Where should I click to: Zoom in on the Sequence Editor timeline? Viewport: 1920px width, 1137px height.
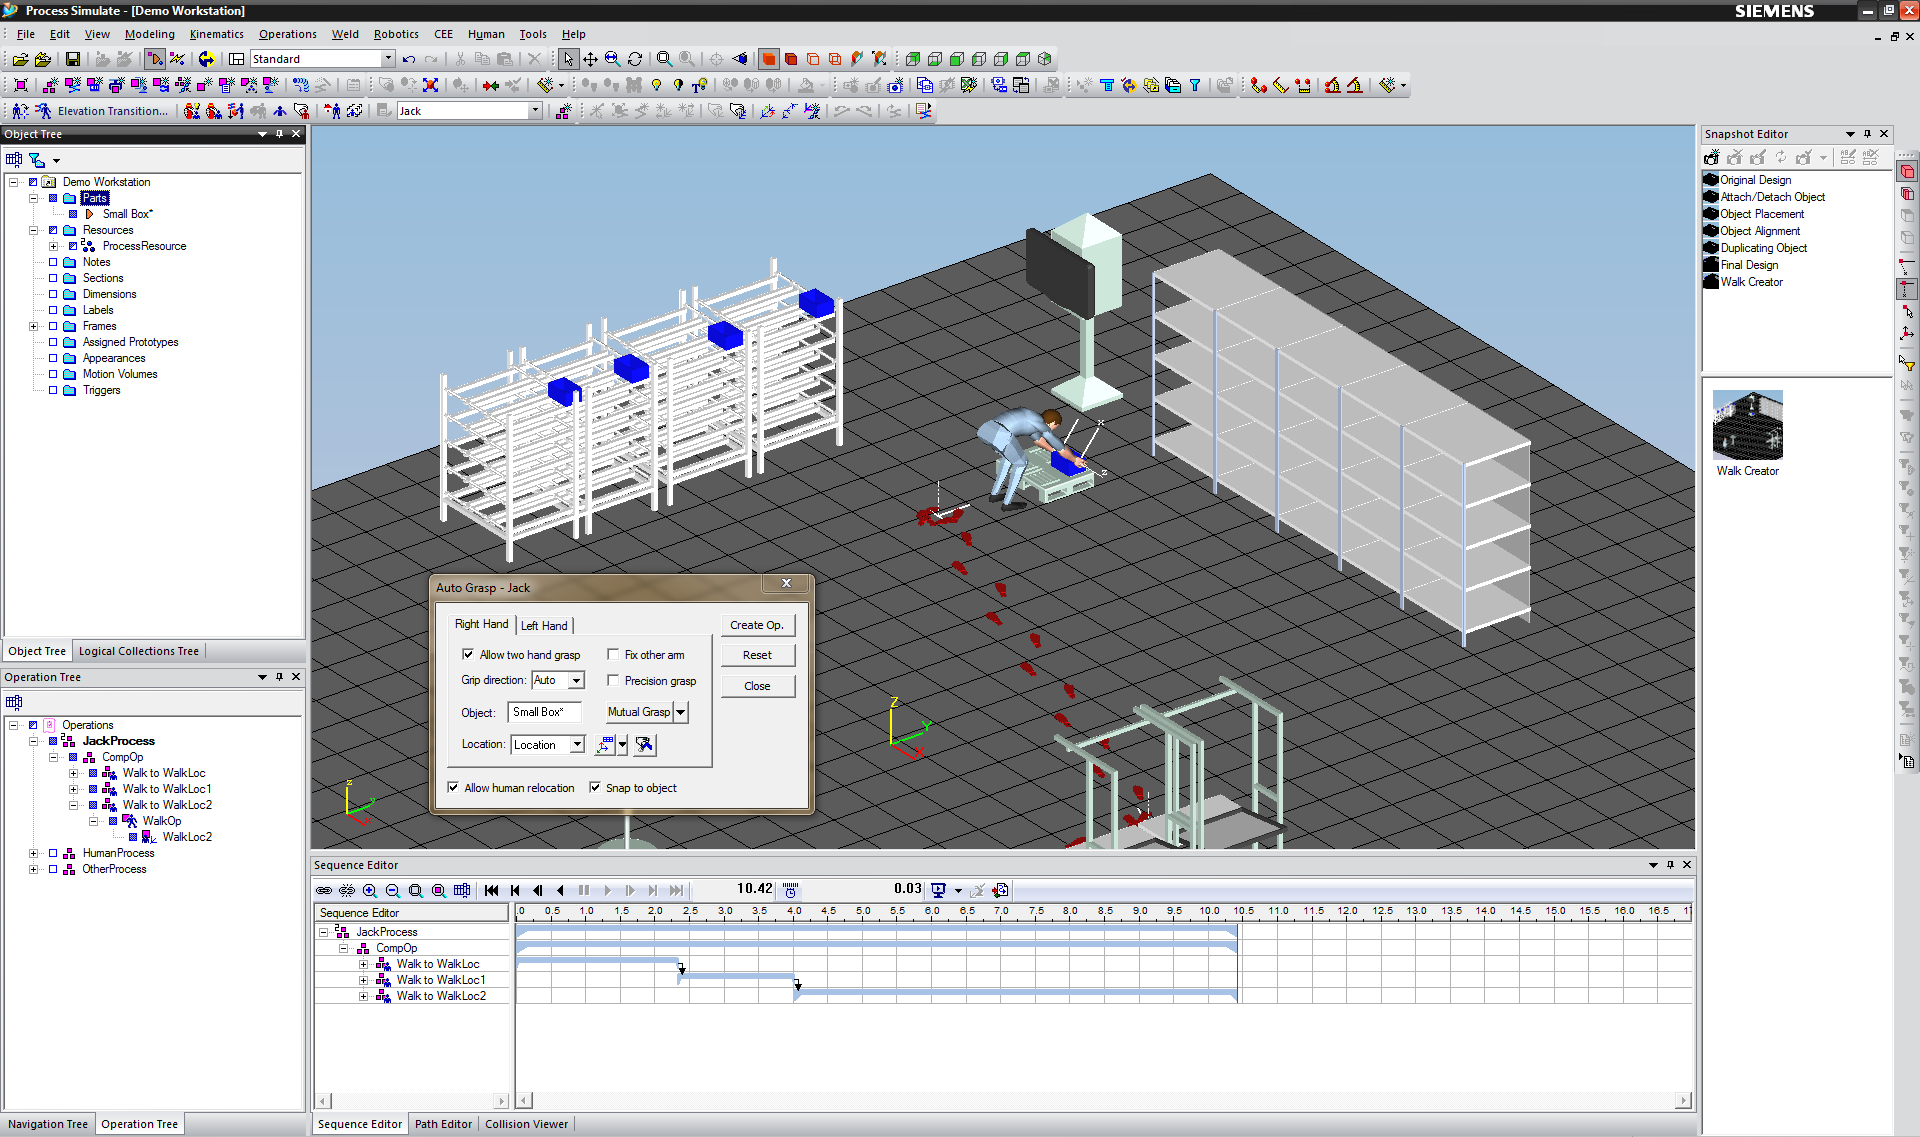[370, 890]
